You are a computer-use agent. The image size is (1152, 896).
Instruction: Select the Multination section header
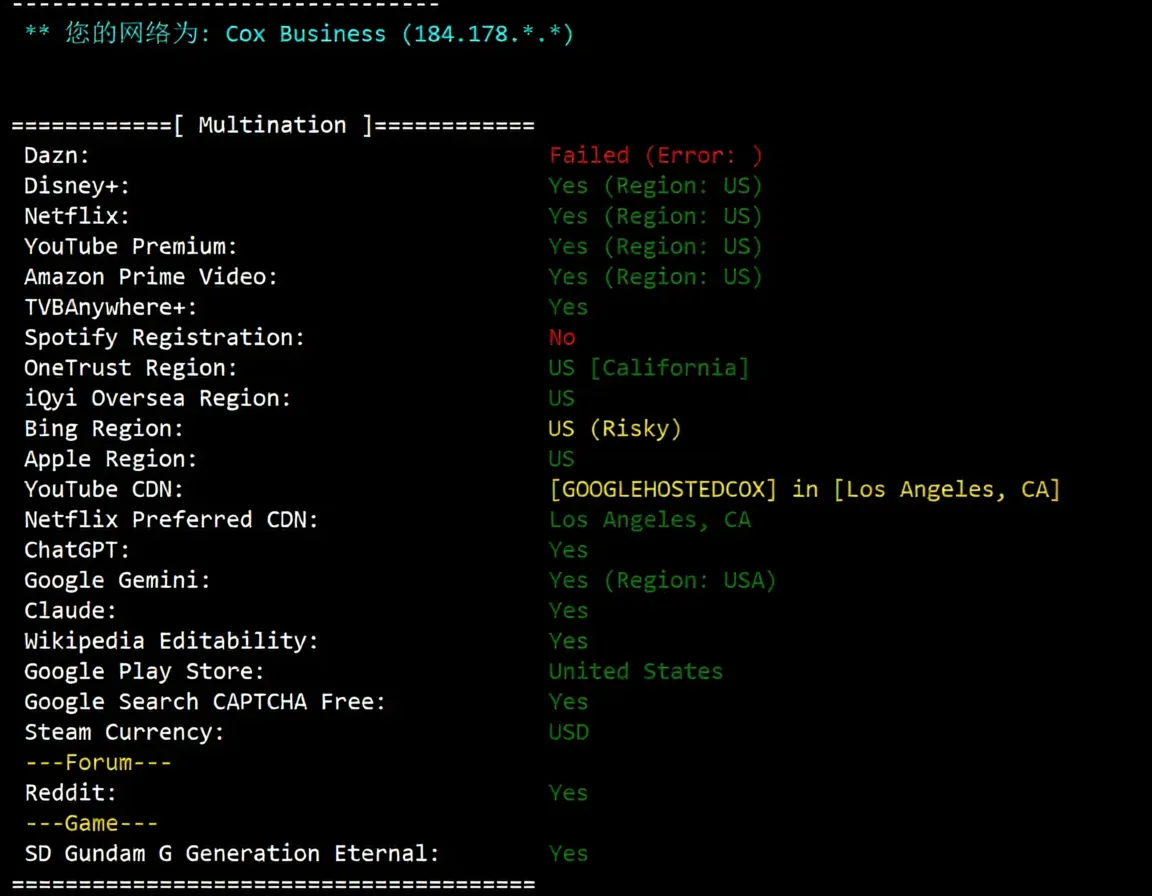tap(273, 126)
